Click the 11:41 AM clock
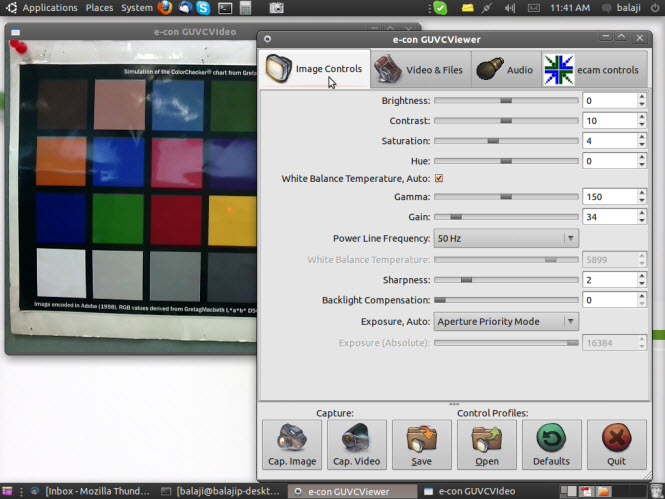 [570, 8]
